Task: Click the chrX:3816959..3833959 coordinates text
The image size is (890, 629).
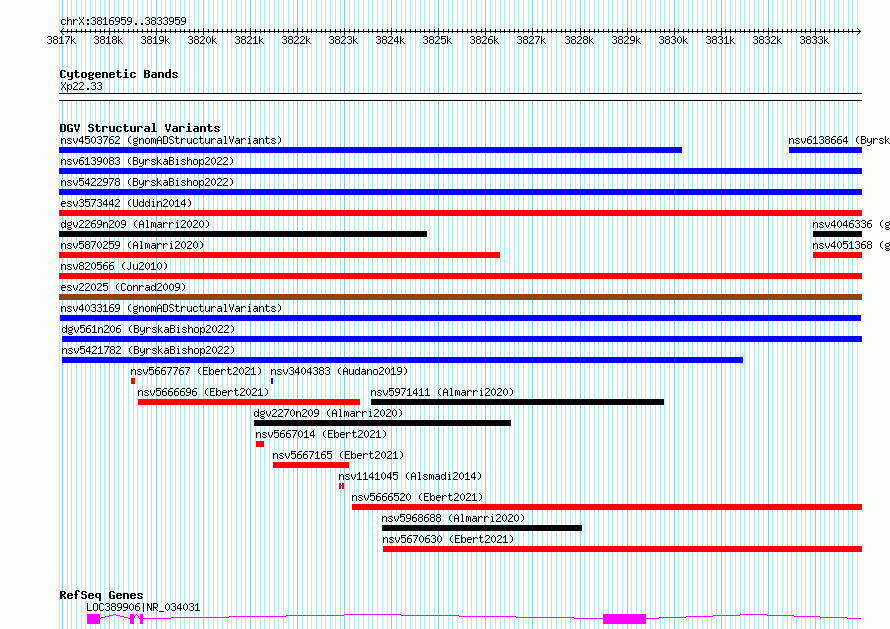Action: click(123, 21)
